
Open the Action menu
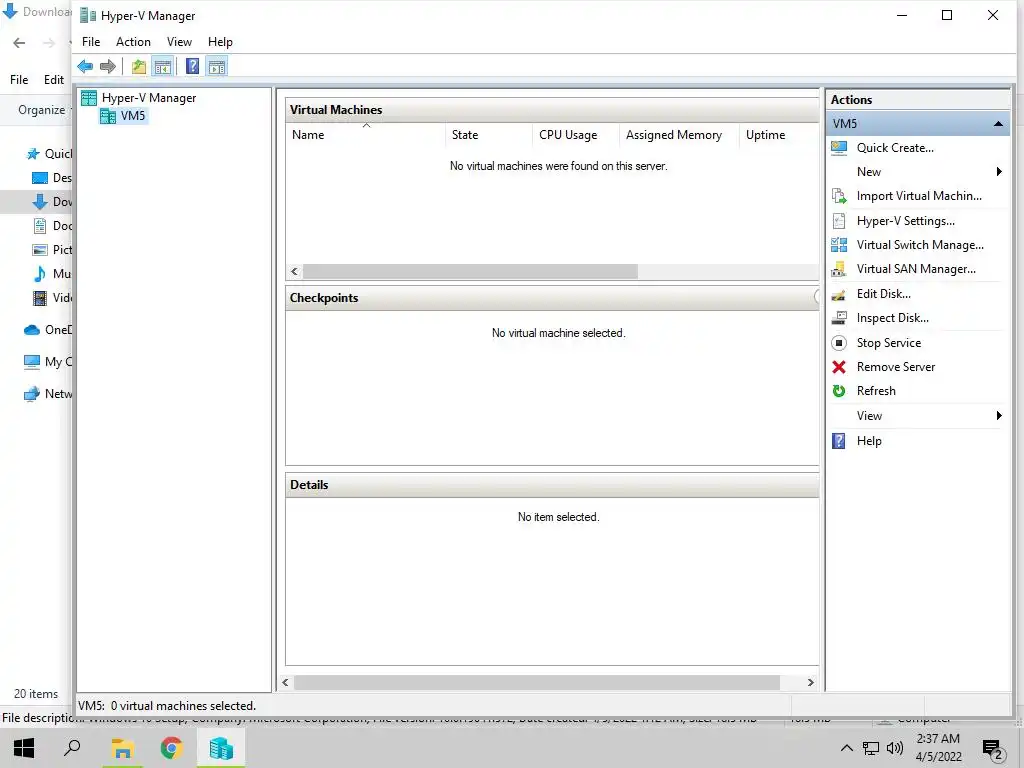tap(133, 42)
